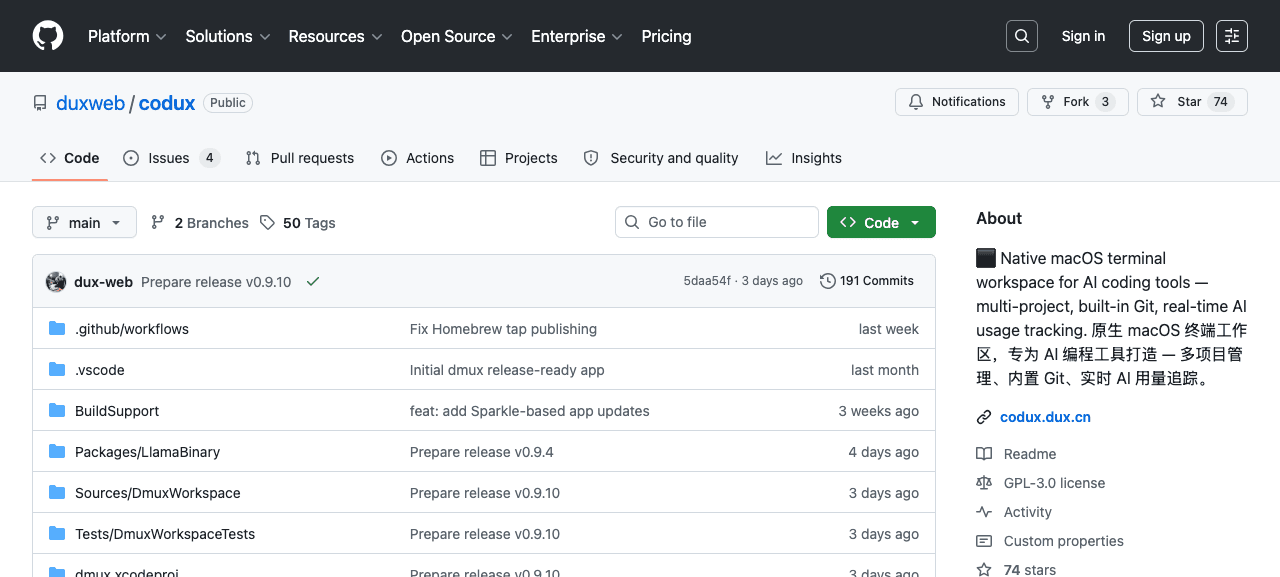Switch to the Pull requests tab
Image resolution: width=1280 pixels, height=577 pixels.
[x=299, y=158]
